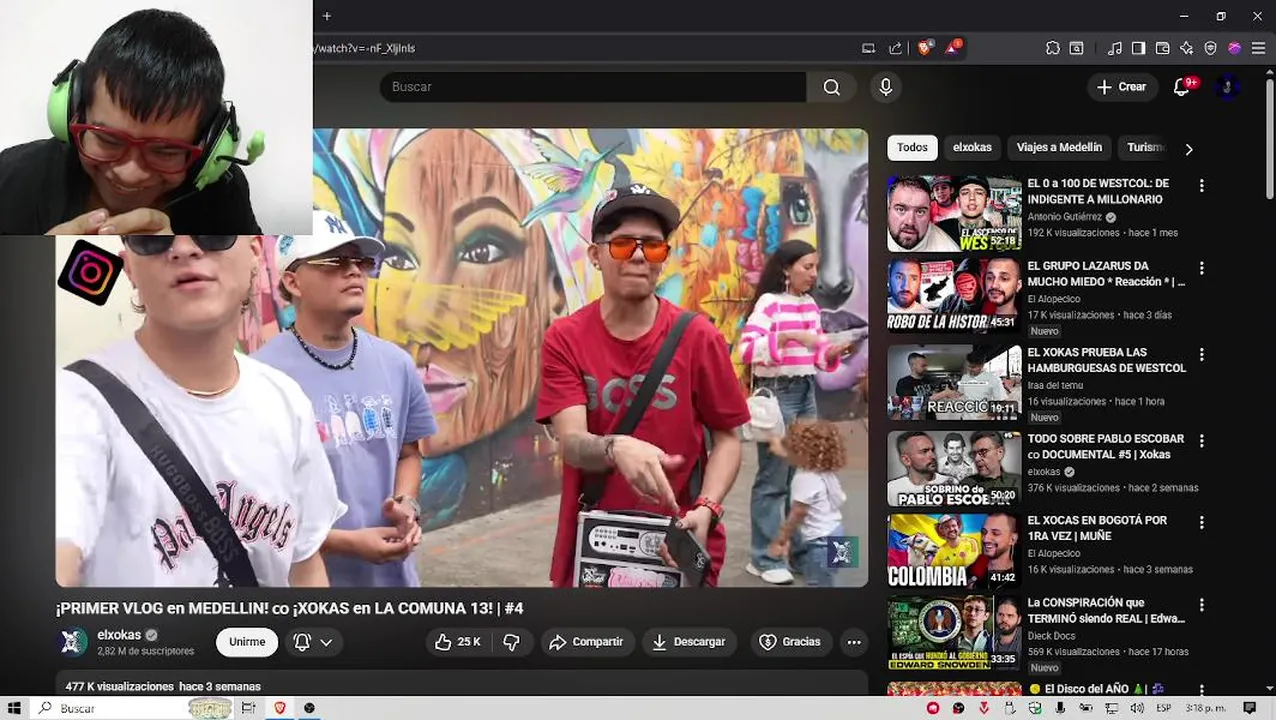Open notification bell dropdown for channel subscription
Viewport: 1276px width, 720px height.
coord(313,642)
